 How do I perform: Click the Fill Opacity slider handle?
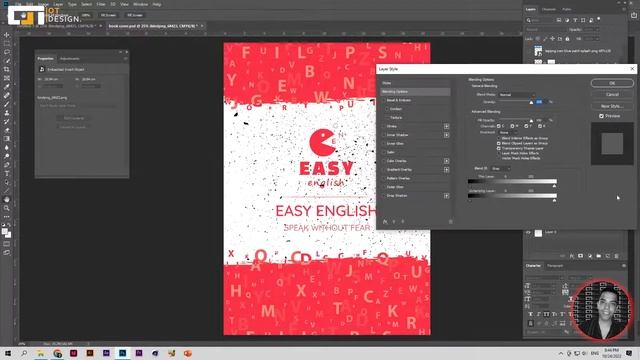coord(531,121)
